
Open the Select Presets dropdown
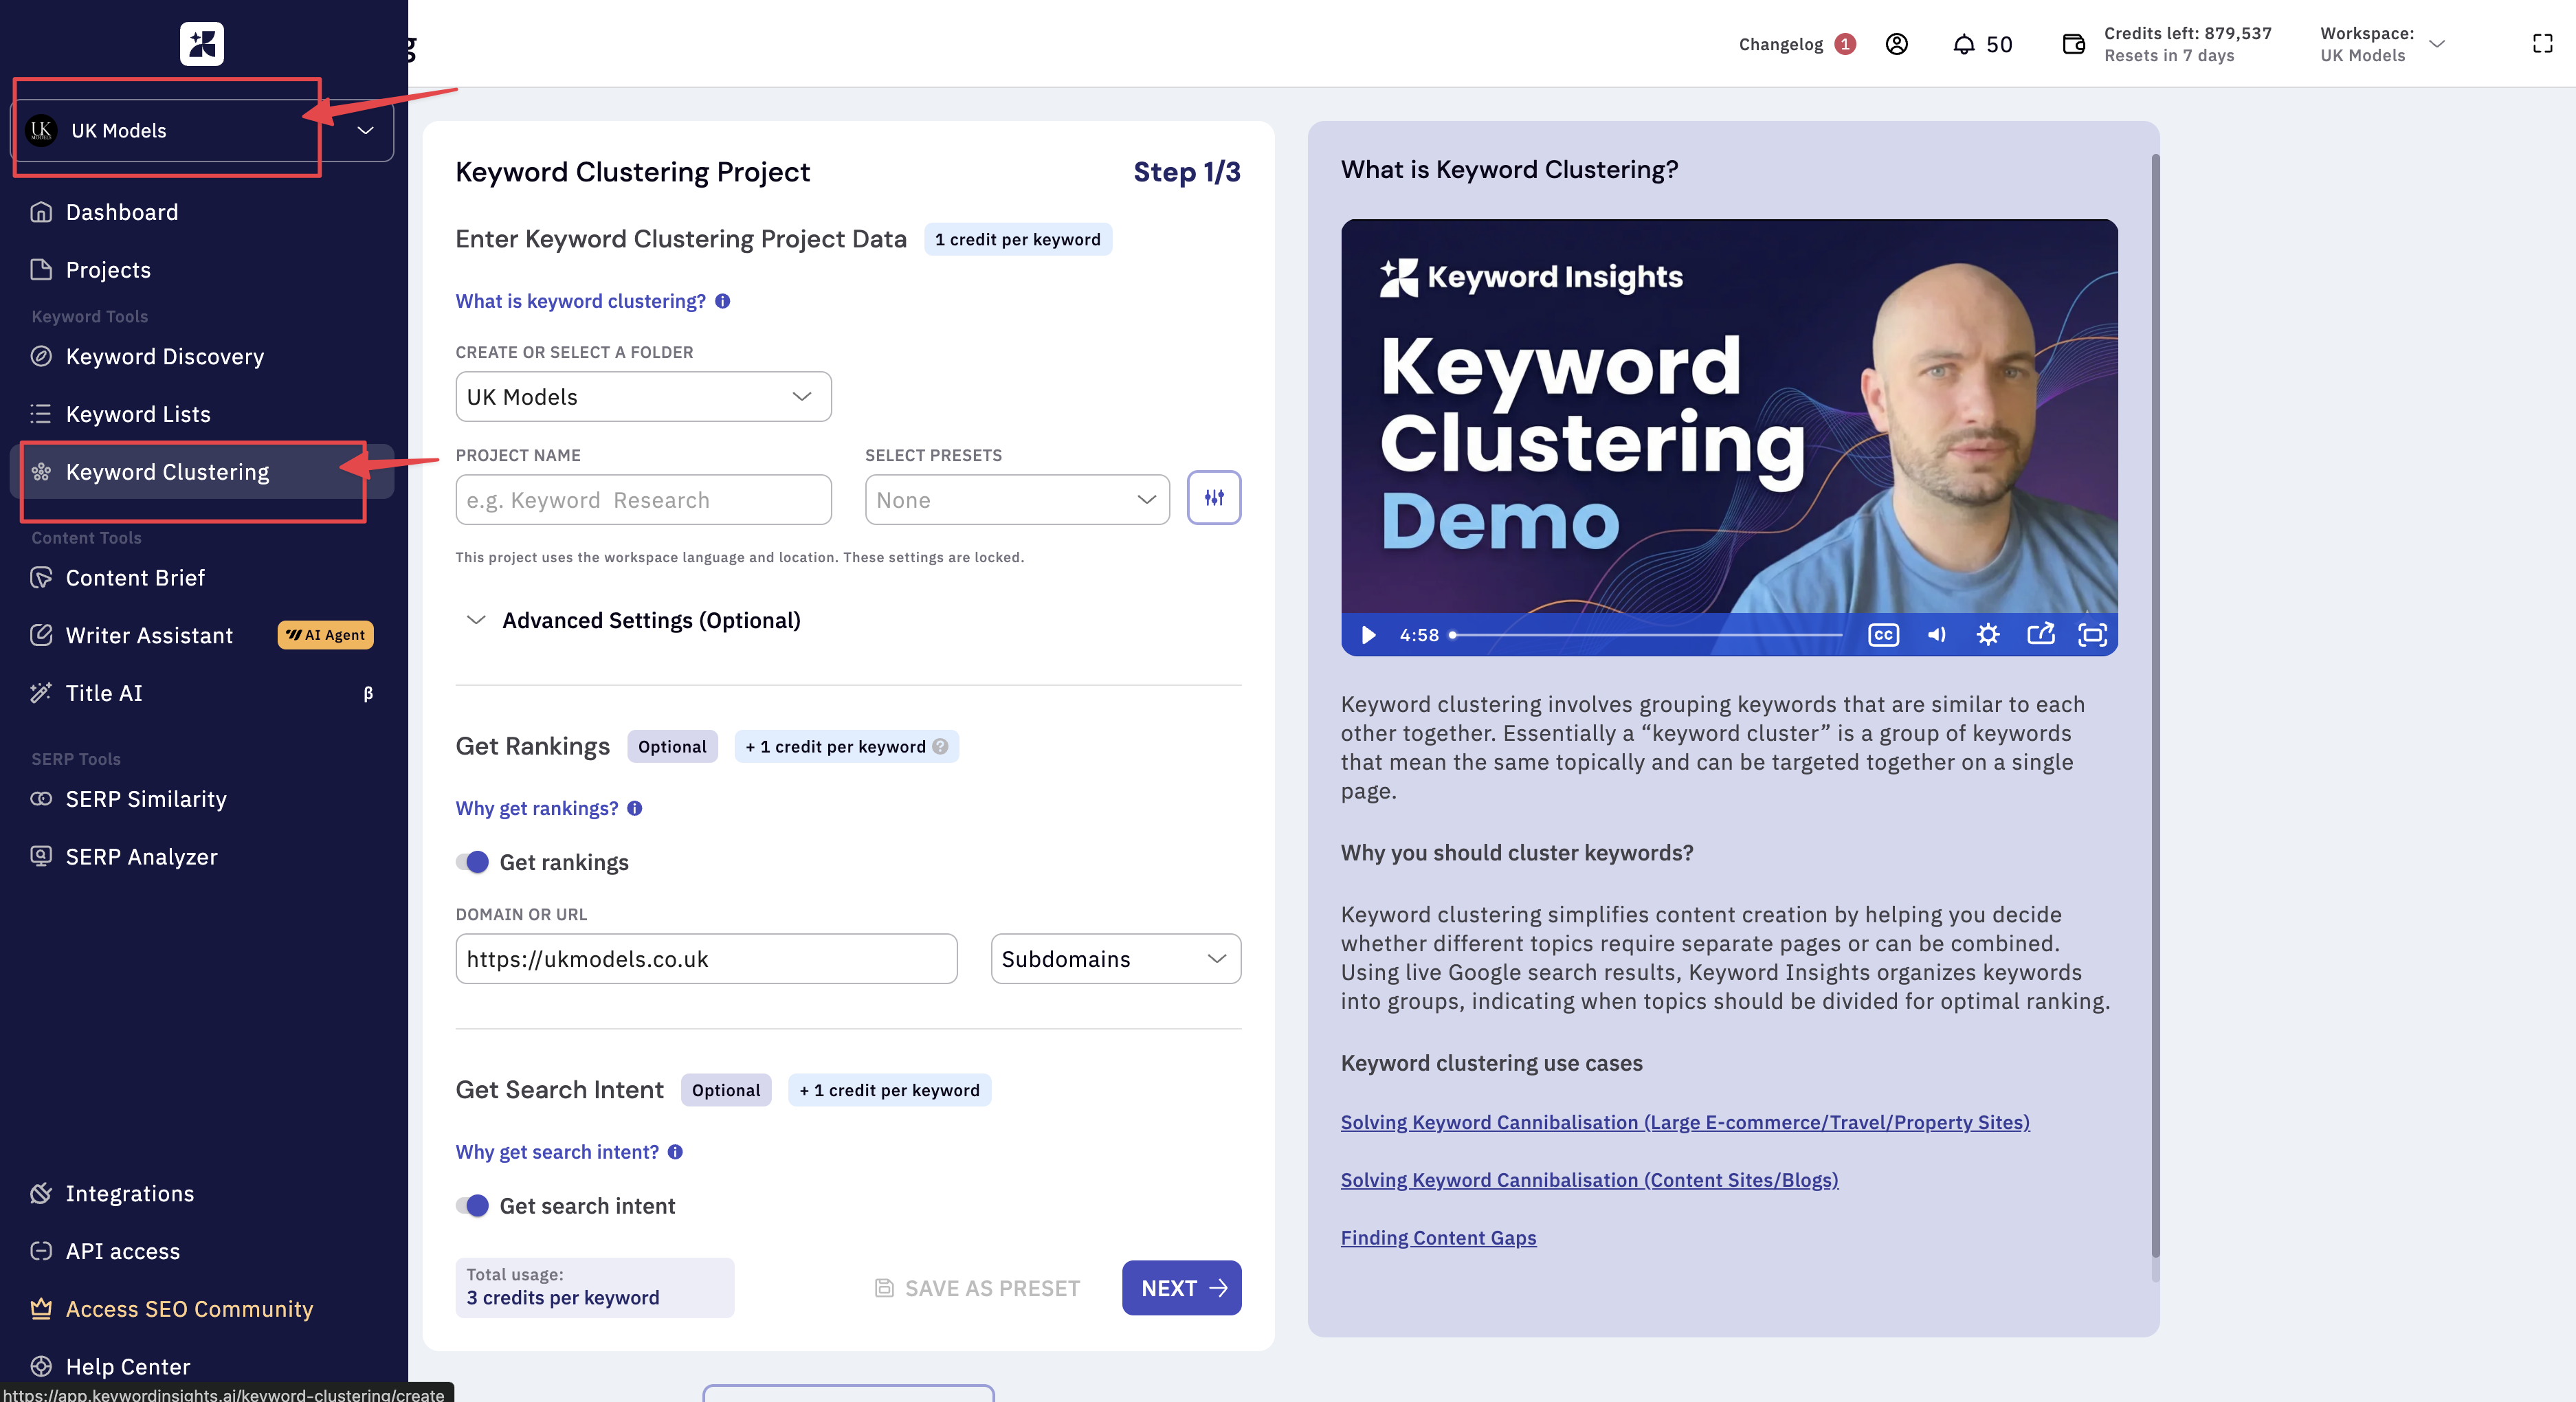[1016, 500]
